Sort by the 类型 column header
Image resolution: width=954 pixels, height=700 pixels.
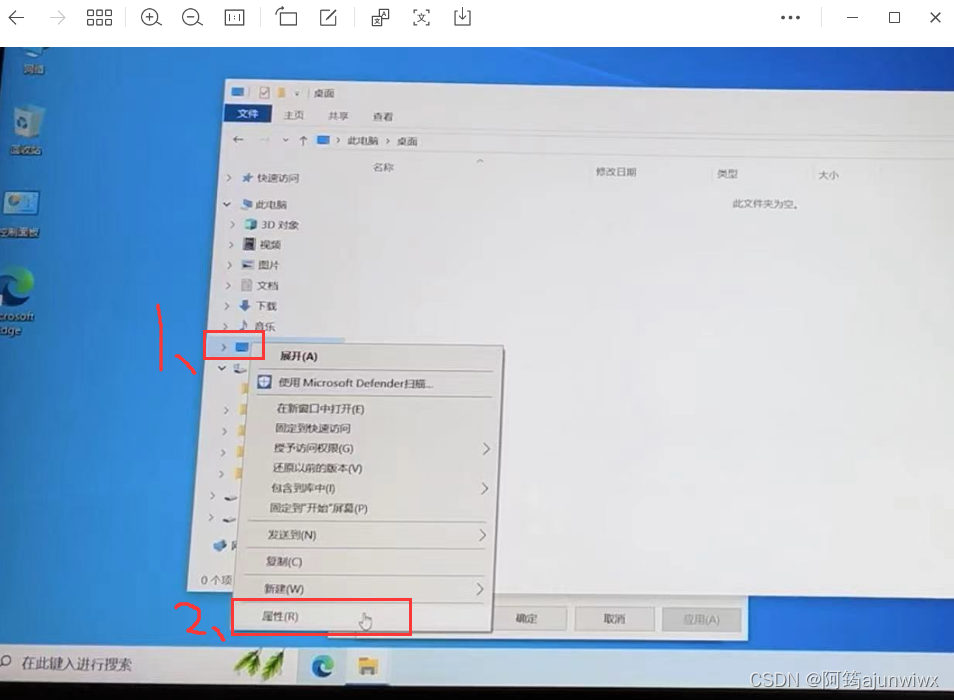pos(727,174)
